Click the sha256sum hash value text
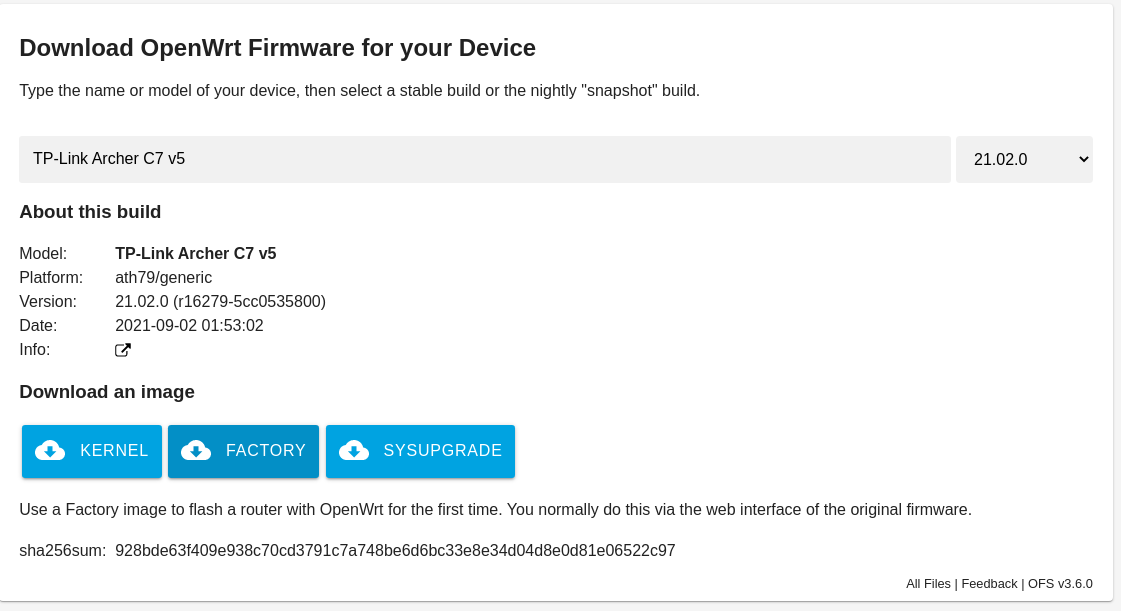This screenshot has height=611, width=1121. [x=395, y=550]
